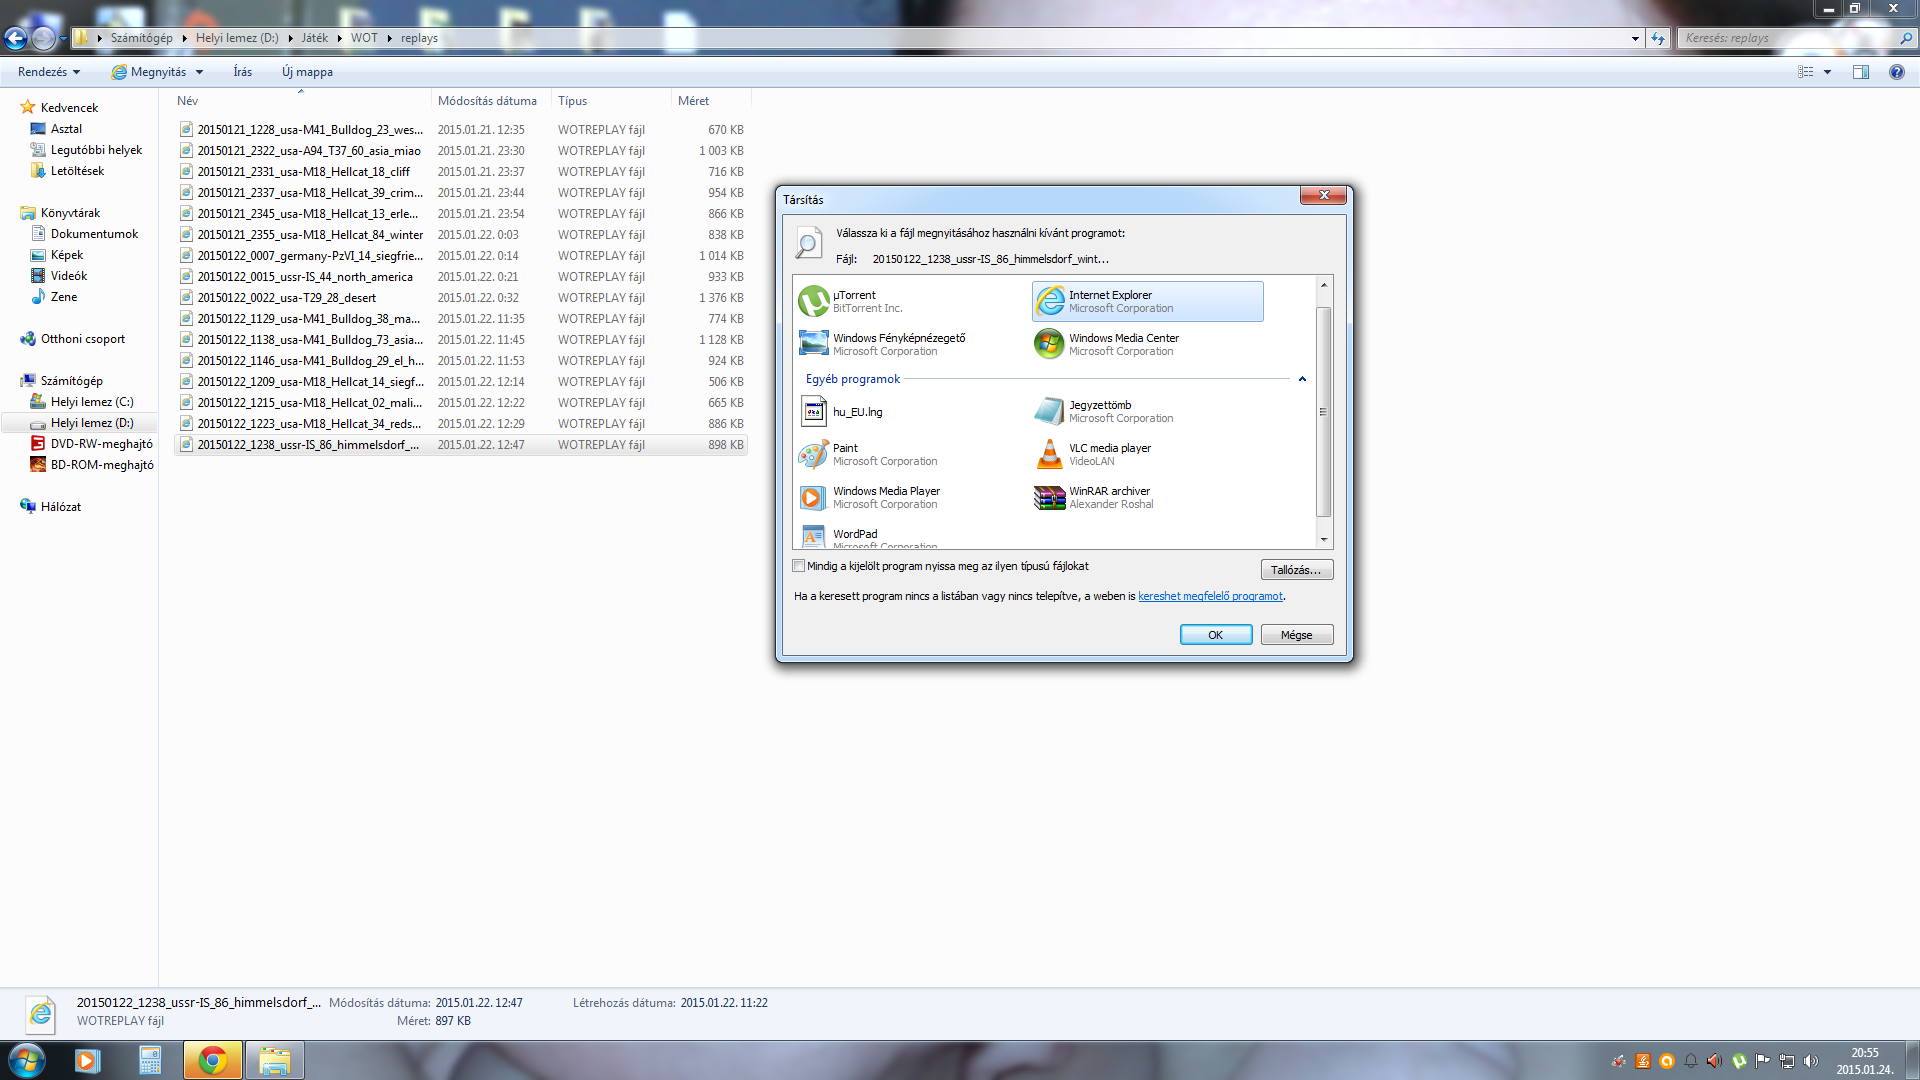This screenshot has width=1920, height=1080.
Task: Pick the Paint program icon
Action: coord(813,454)
